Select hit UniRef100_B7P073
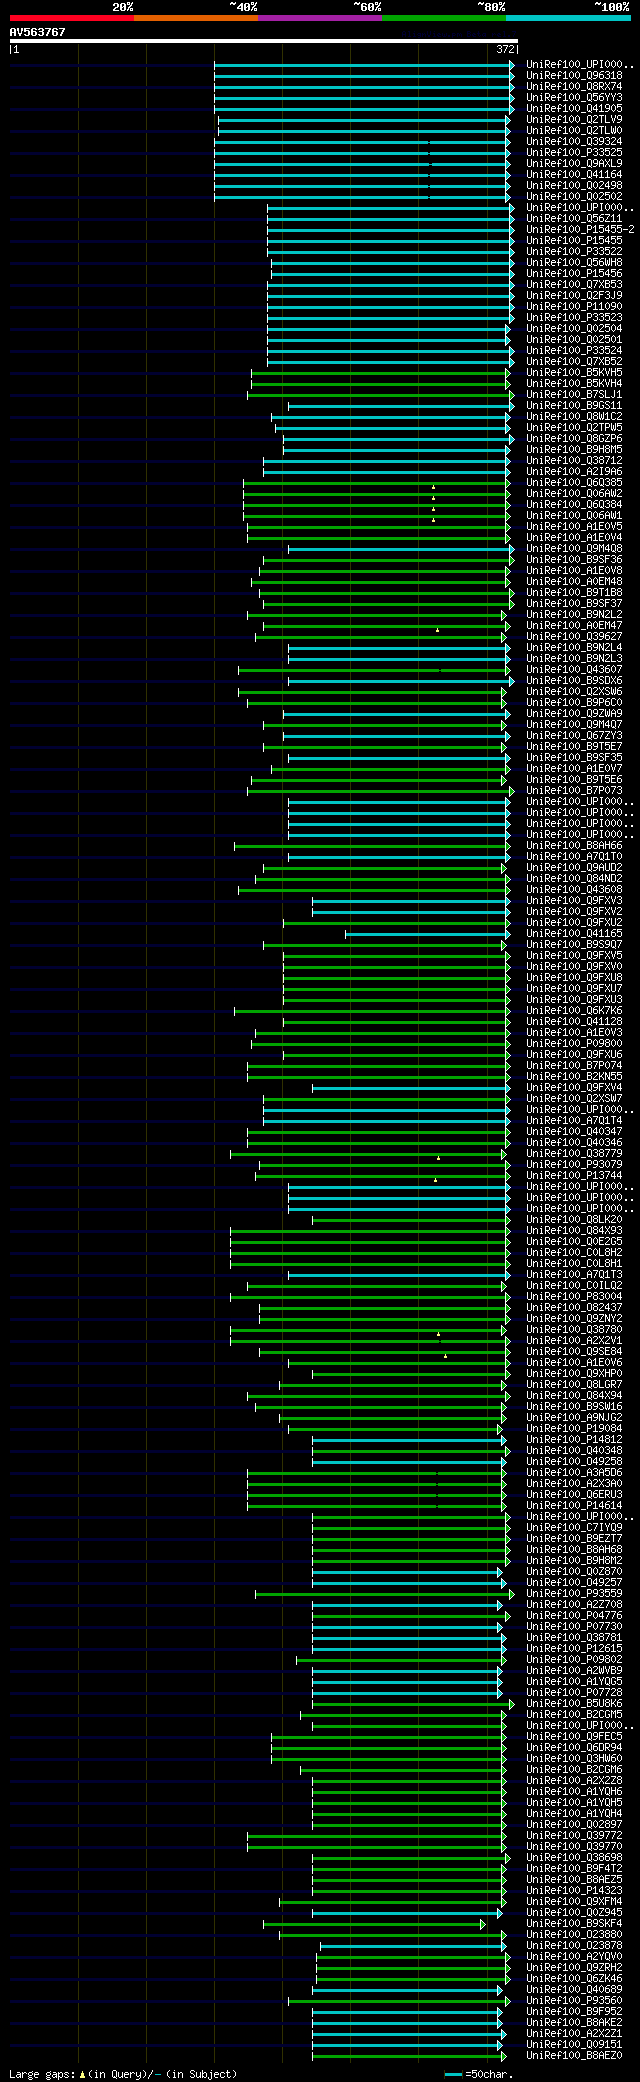 click(574, 790)
